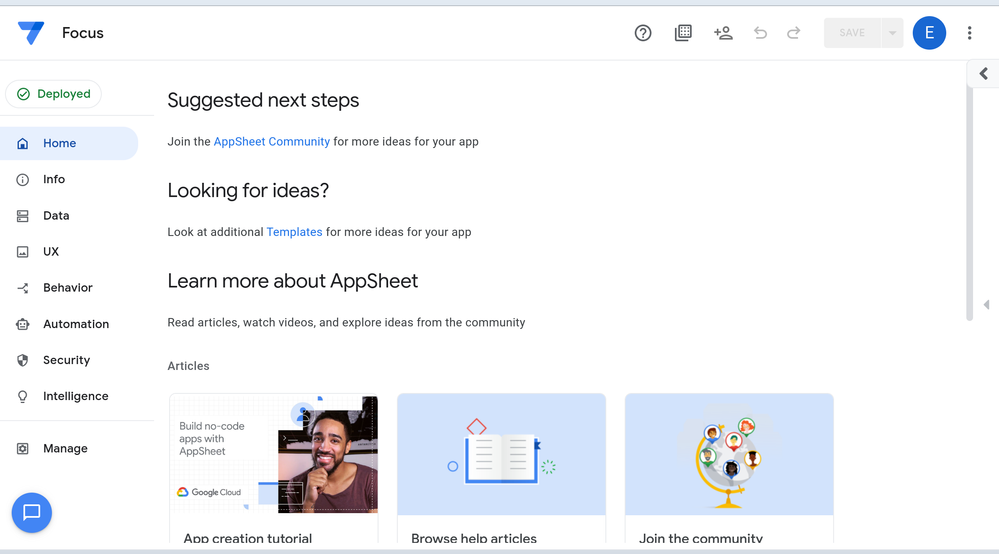Click the Focus app name
The height and width of the screenshot is (554, 999).
point(83,32)
